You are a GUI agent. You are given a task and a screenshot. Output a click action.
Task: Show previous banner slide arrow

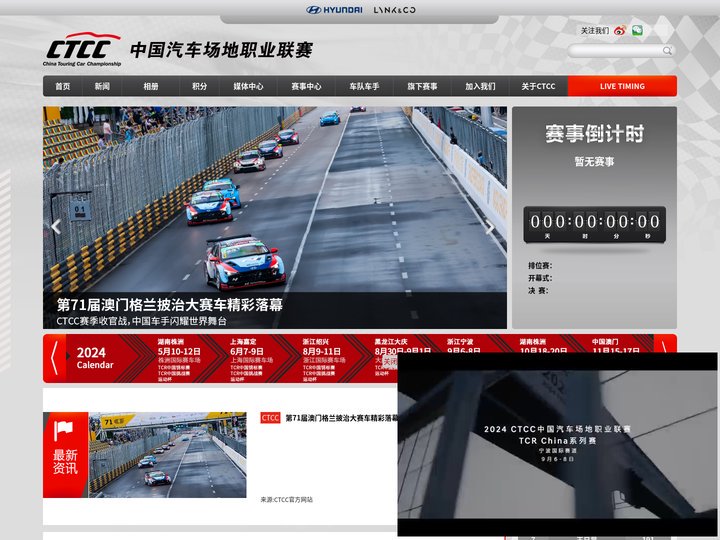56,226
